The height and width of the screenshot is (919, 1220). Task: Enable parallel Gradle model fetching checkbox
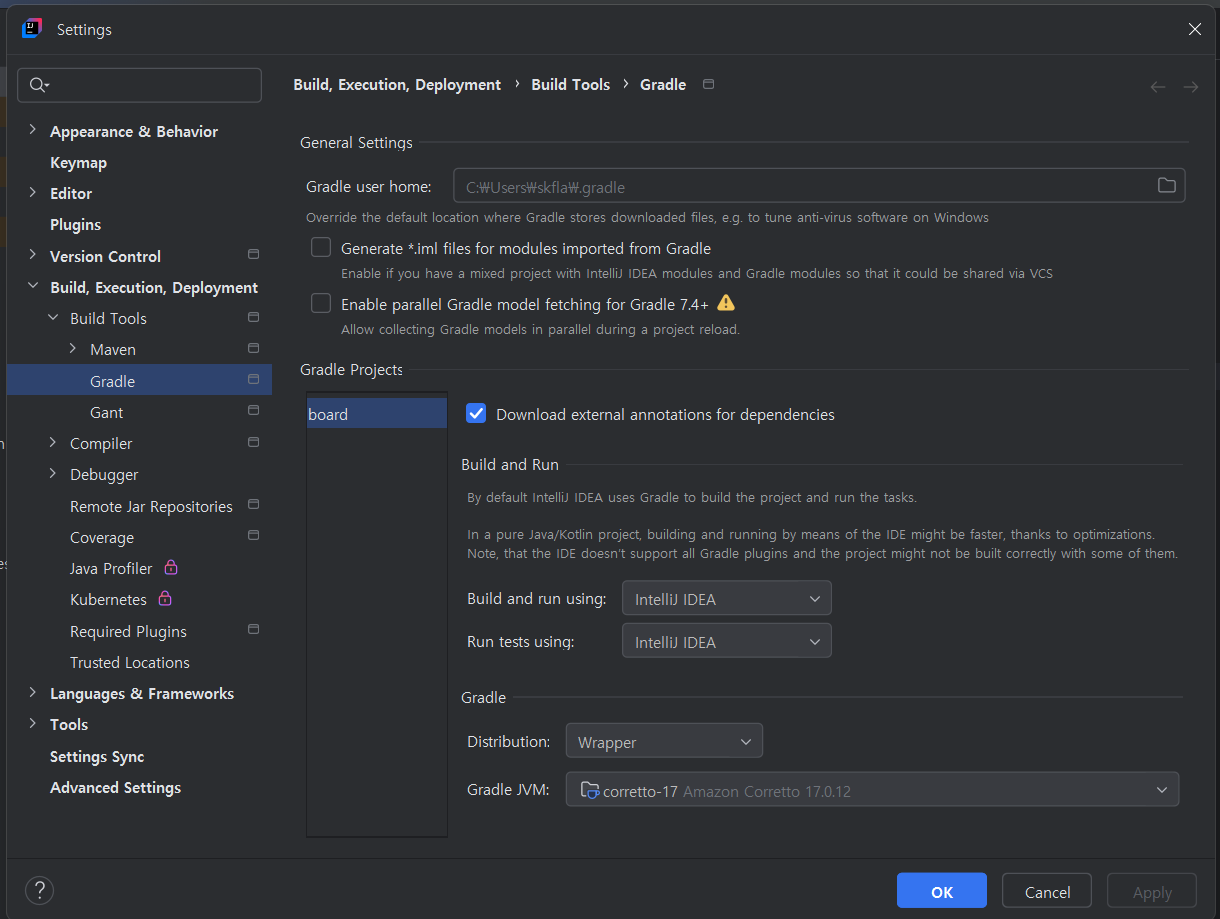pyautogui.click(x=321, y=303)
